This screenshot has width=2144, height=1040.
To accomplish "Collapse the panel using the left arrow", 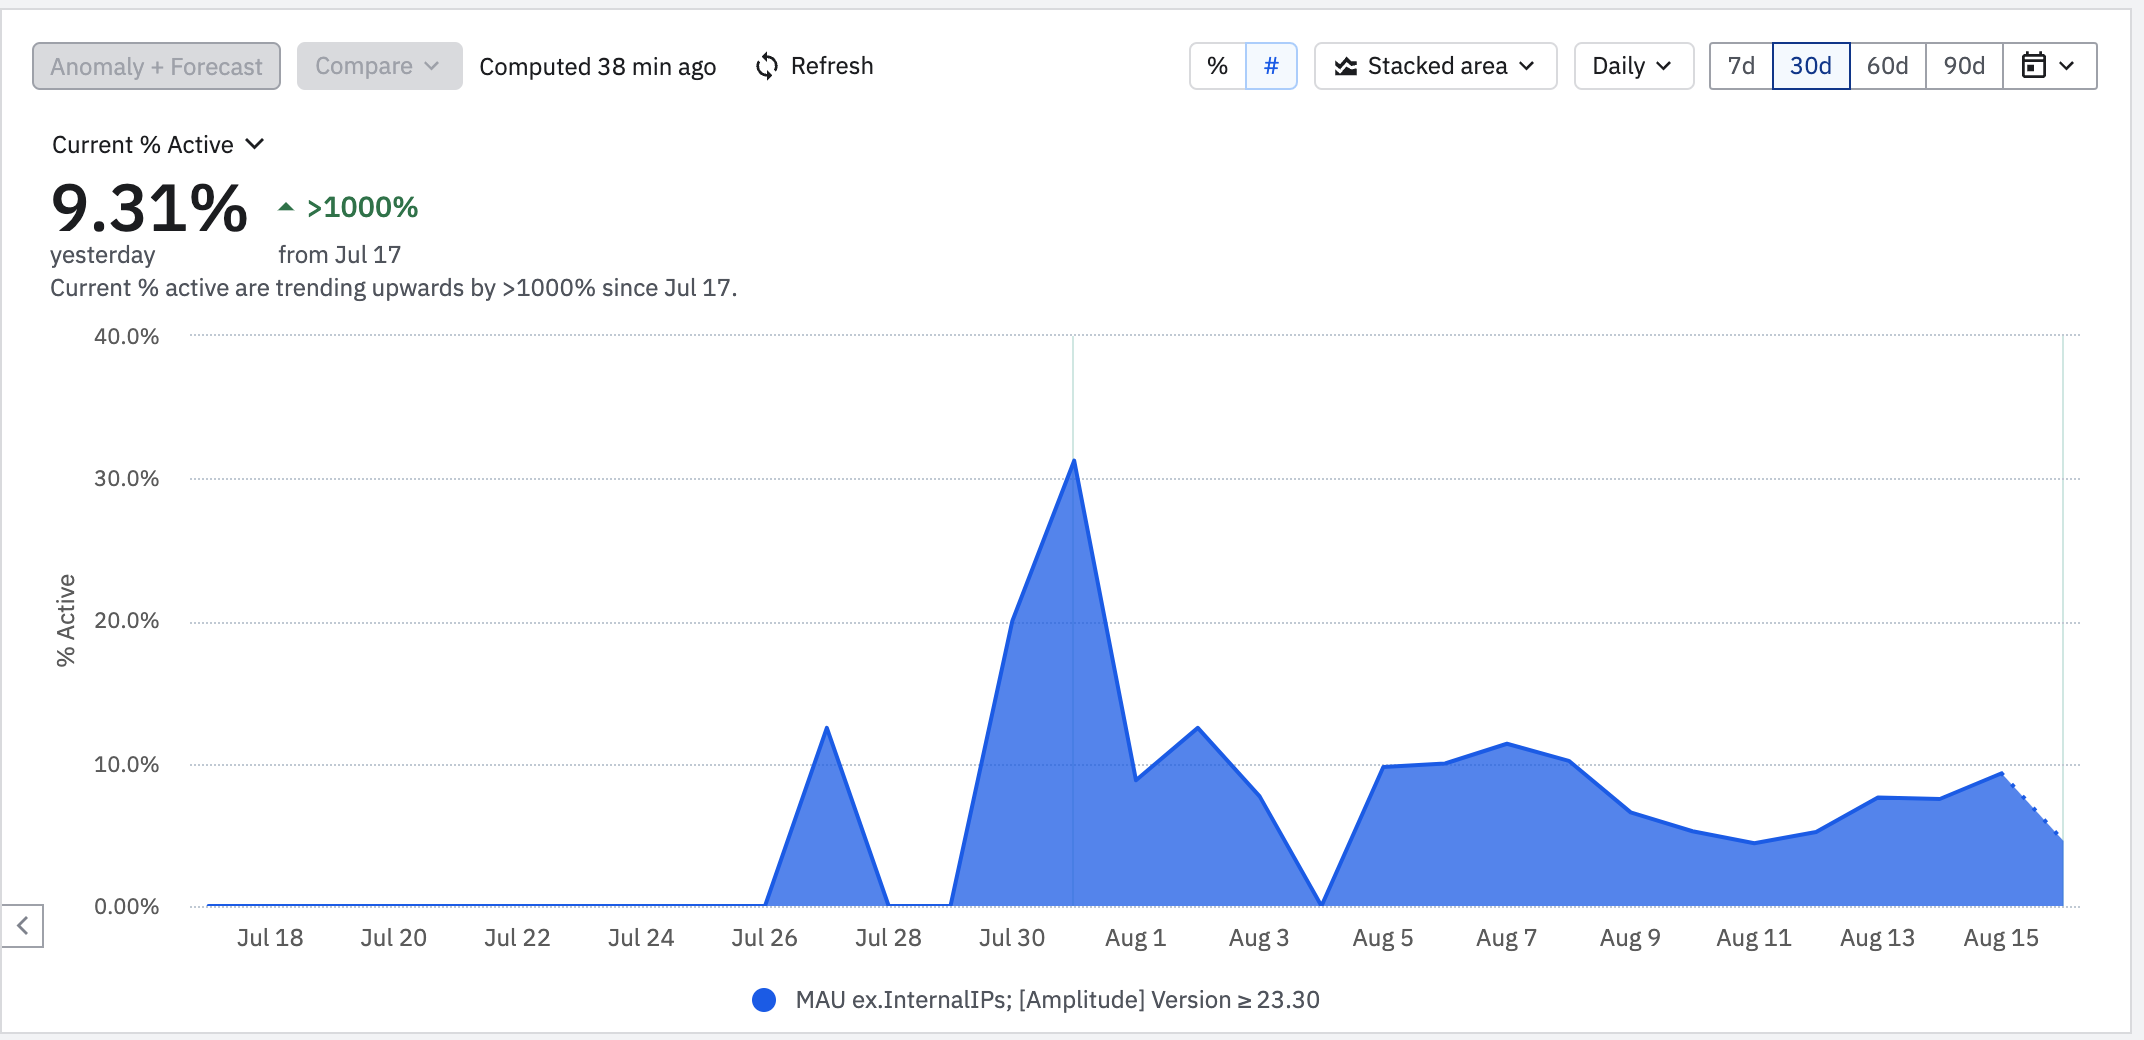I will (x=22, y=926).
